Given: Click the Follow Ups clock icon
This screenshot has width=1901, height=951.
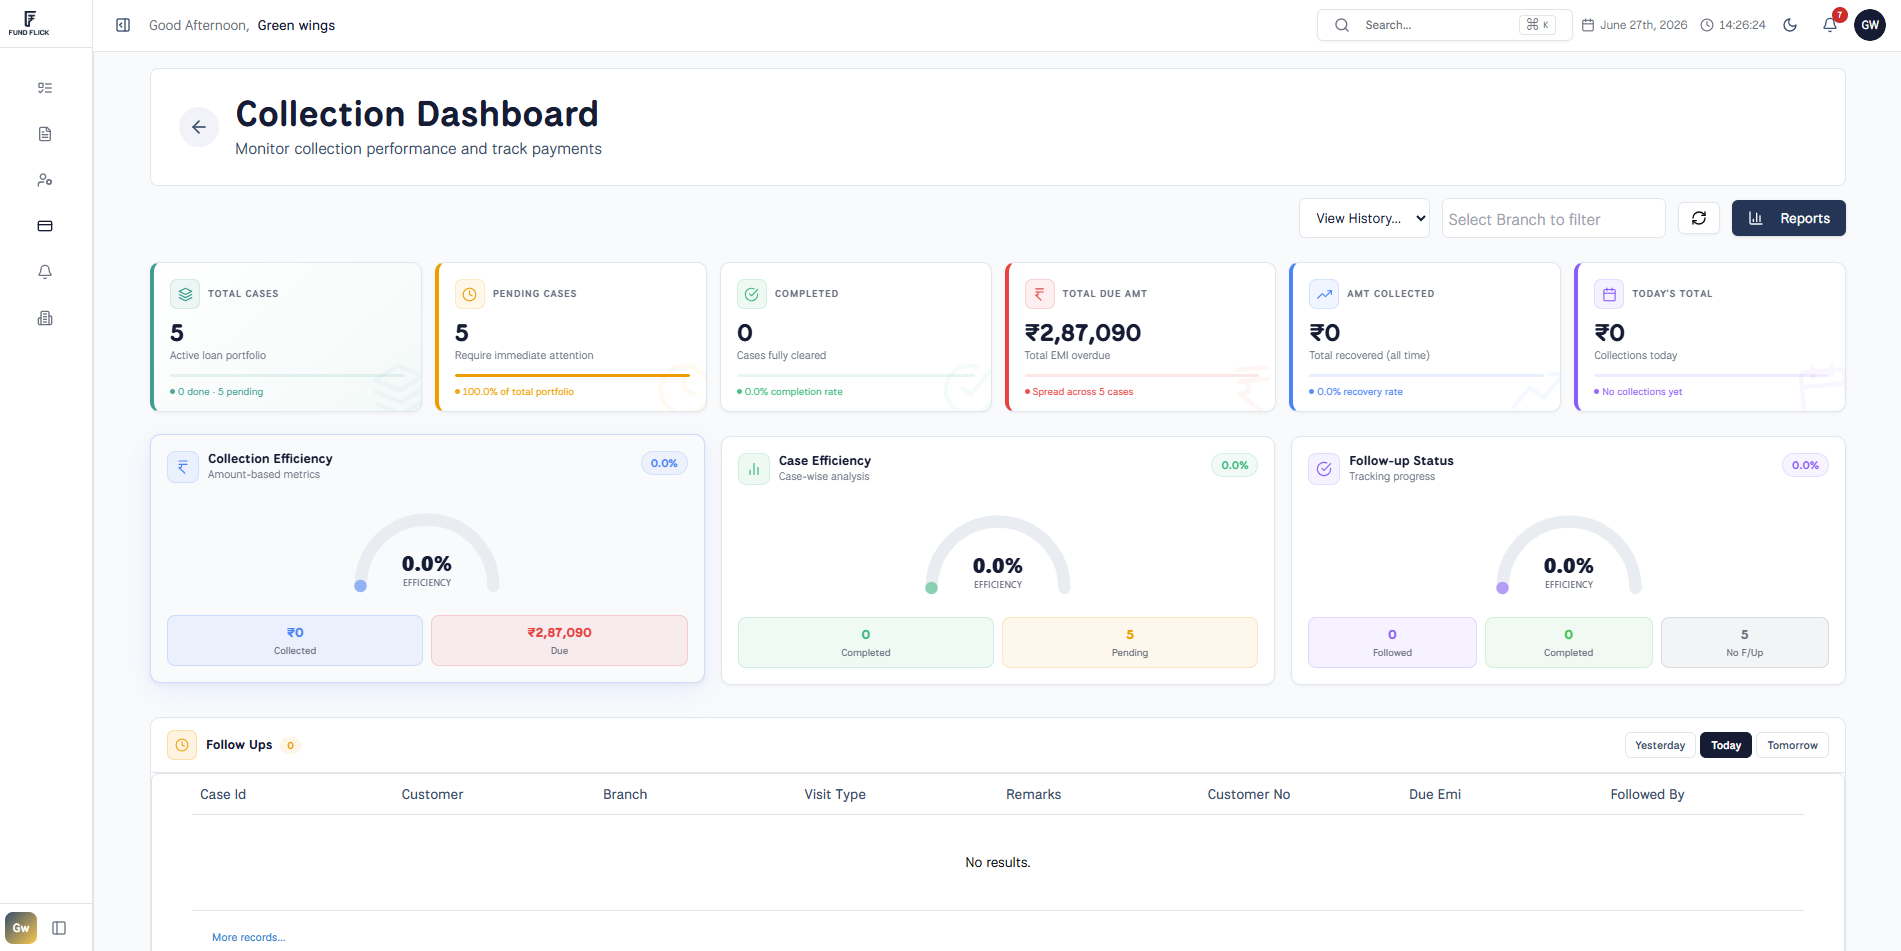Looking at the screenshot, I should click(182, 745).
